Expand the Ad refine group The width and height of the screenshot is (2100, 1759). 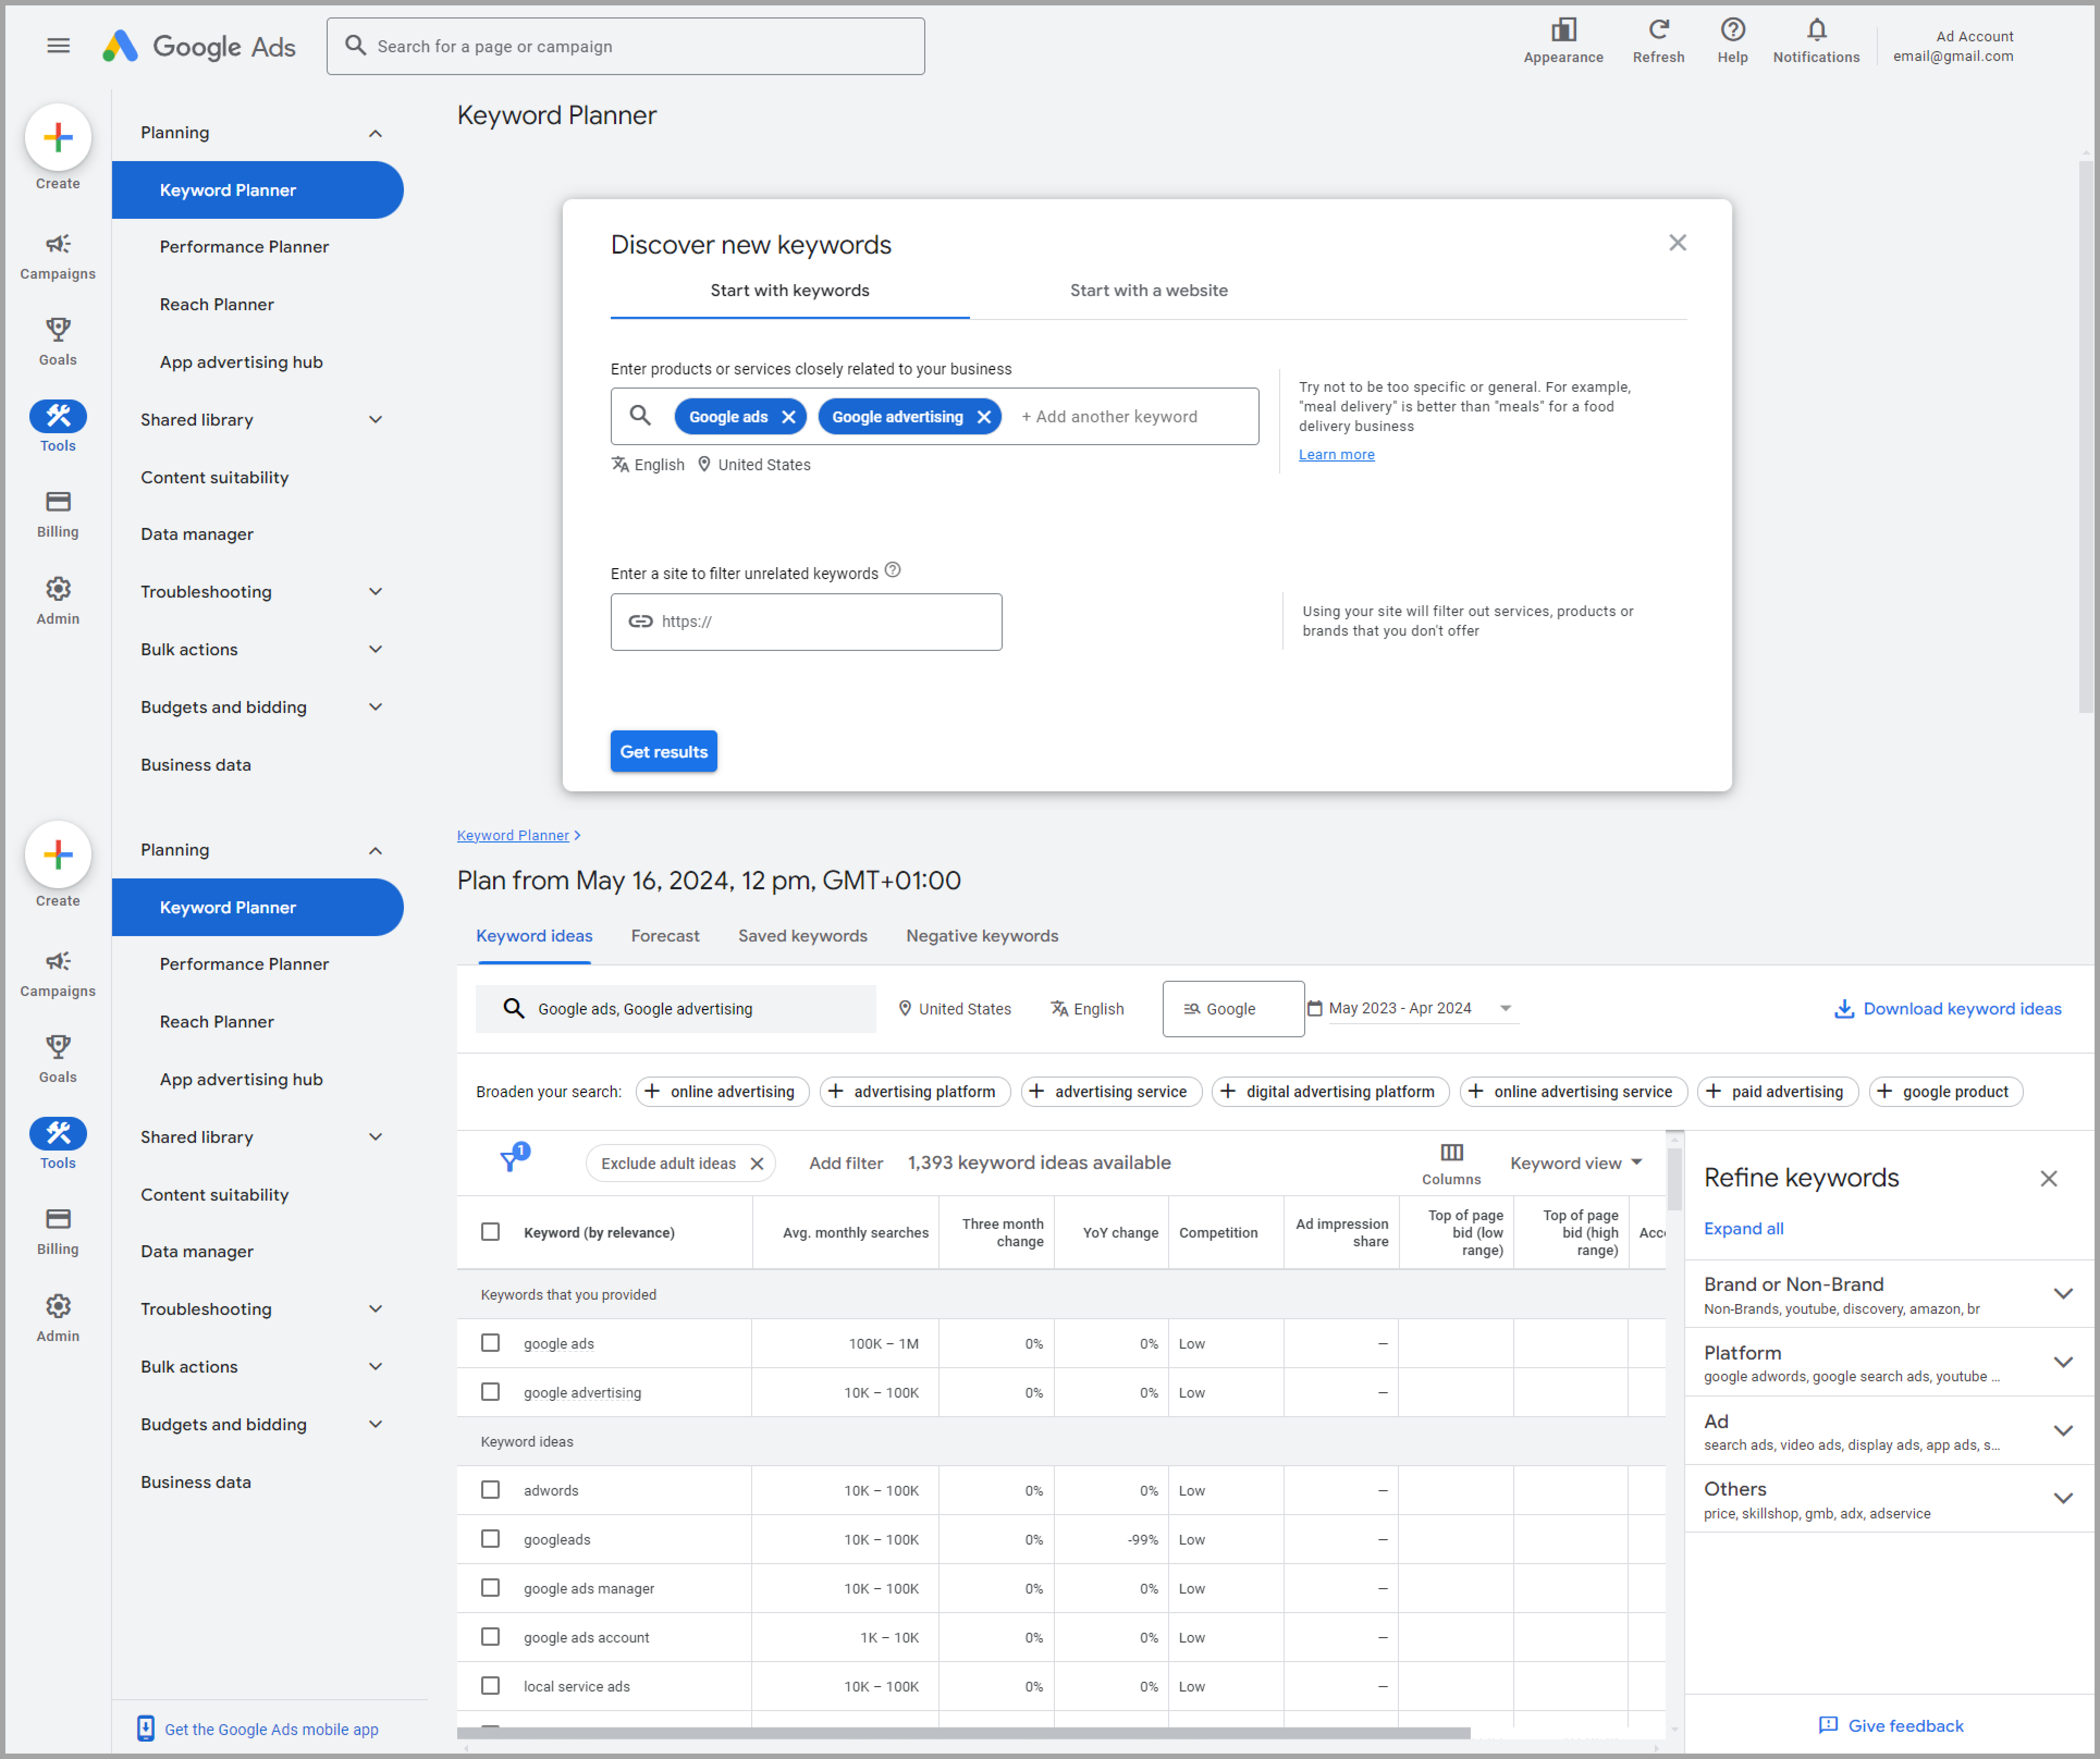click(x=2062, y=1431)
